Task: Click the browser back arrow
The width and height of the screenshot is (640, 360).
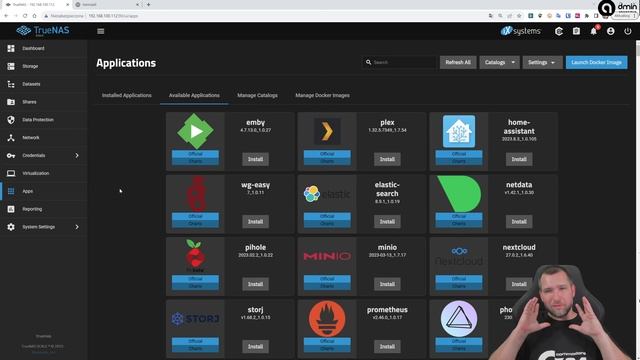Action: click(x=6, y=16)
